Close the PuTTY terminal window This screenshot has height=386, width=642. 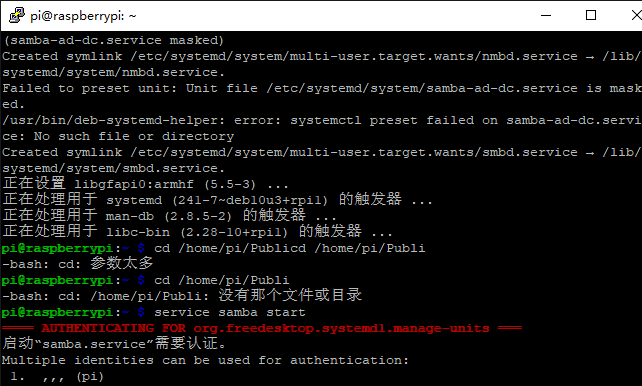[635, 16]
